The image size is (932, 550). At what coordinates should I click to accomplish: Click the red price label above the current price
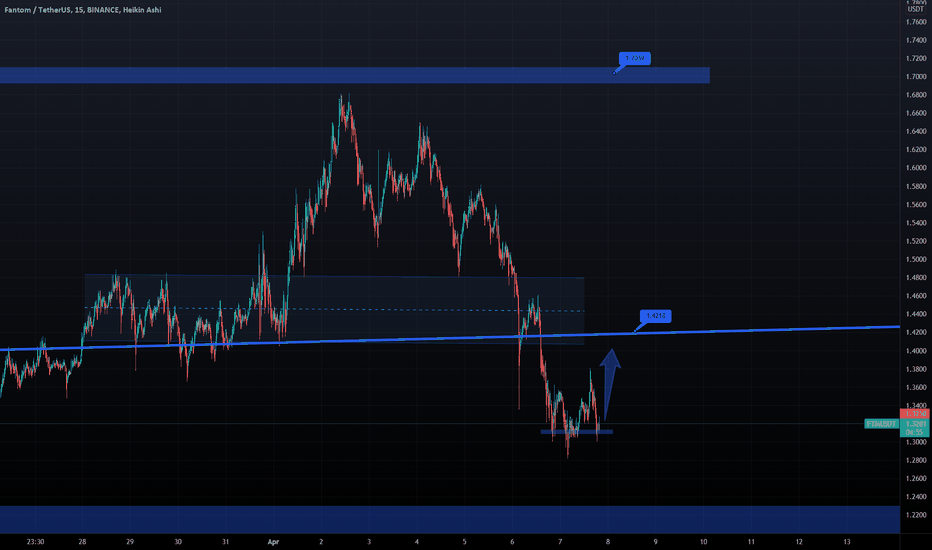pos(915,414)
